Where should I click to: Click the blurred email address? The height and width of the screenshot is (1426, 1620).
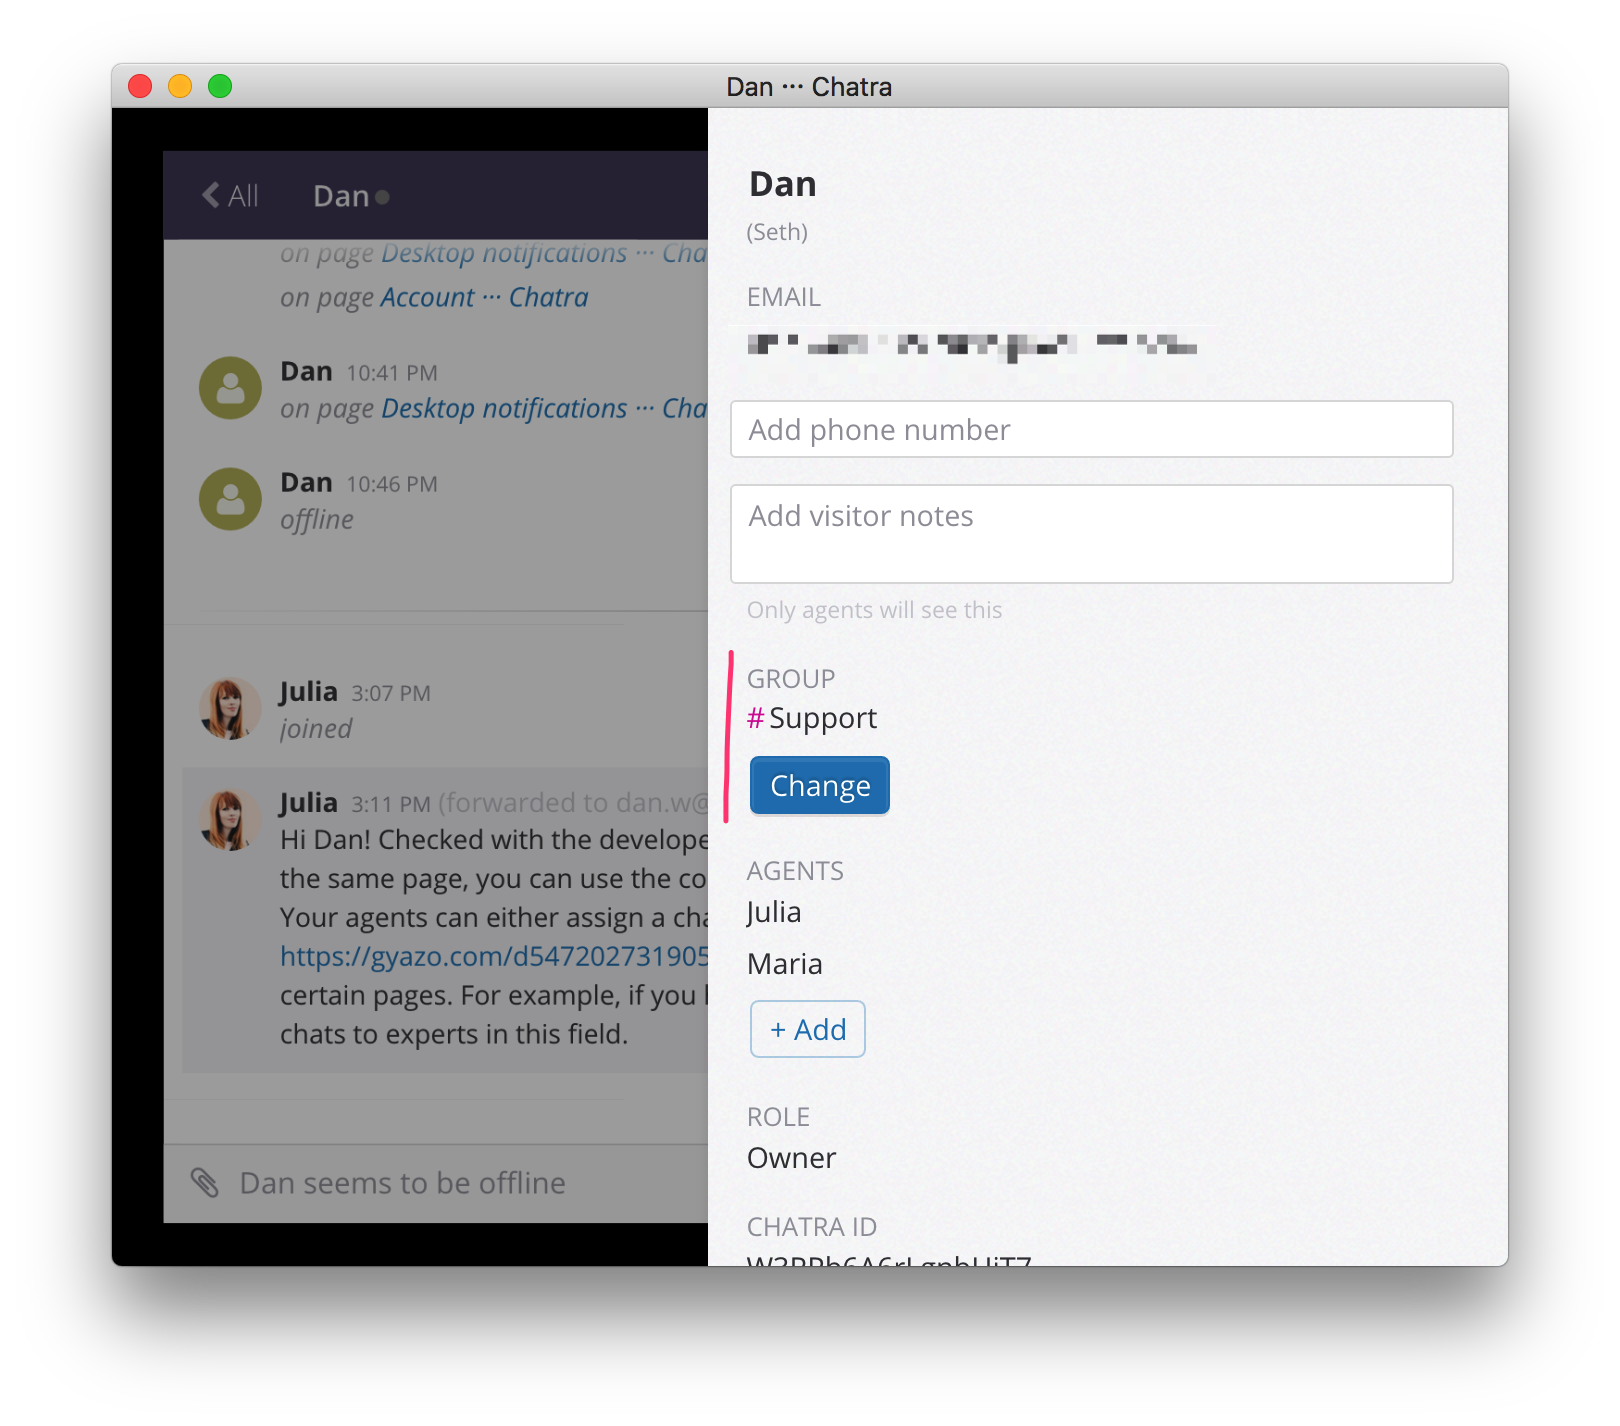click(x=972, y=345)
